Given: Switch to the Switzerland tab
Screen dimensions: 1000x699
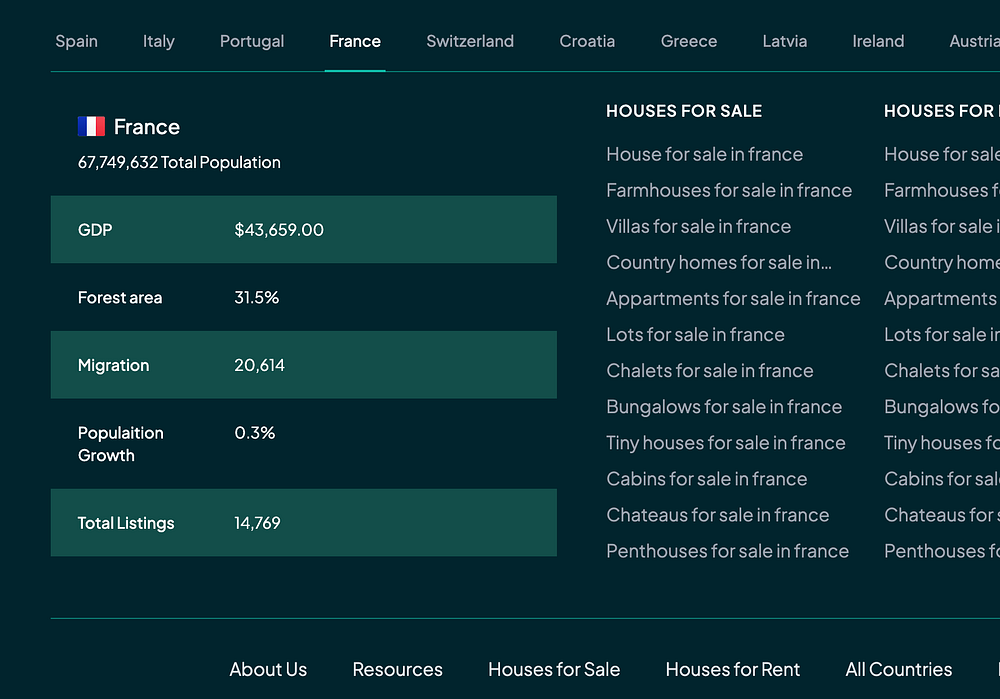Looking at the screenshot, I should click(470, 41).
